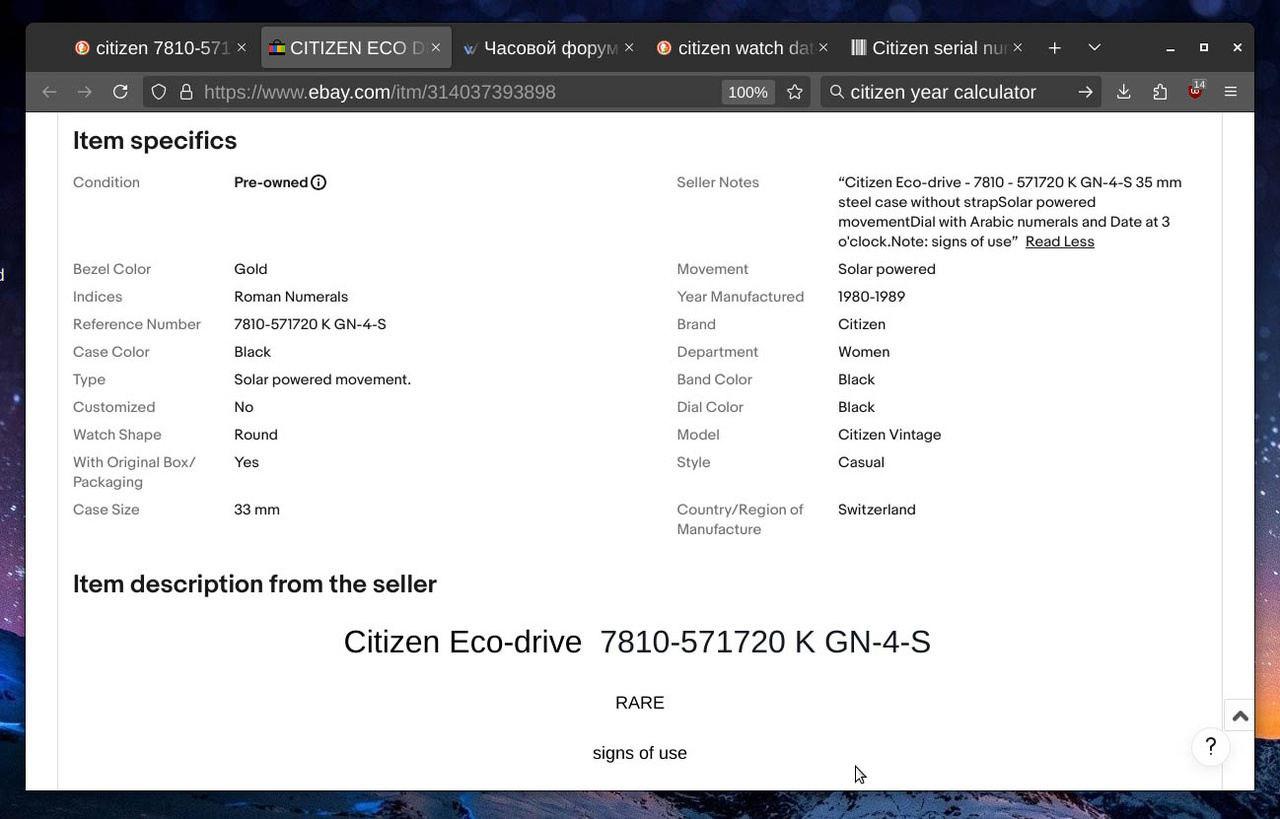The image size is (1280, 819).
Task: Click the Citizen Vintage model value
Action: (x=889, y=435)
